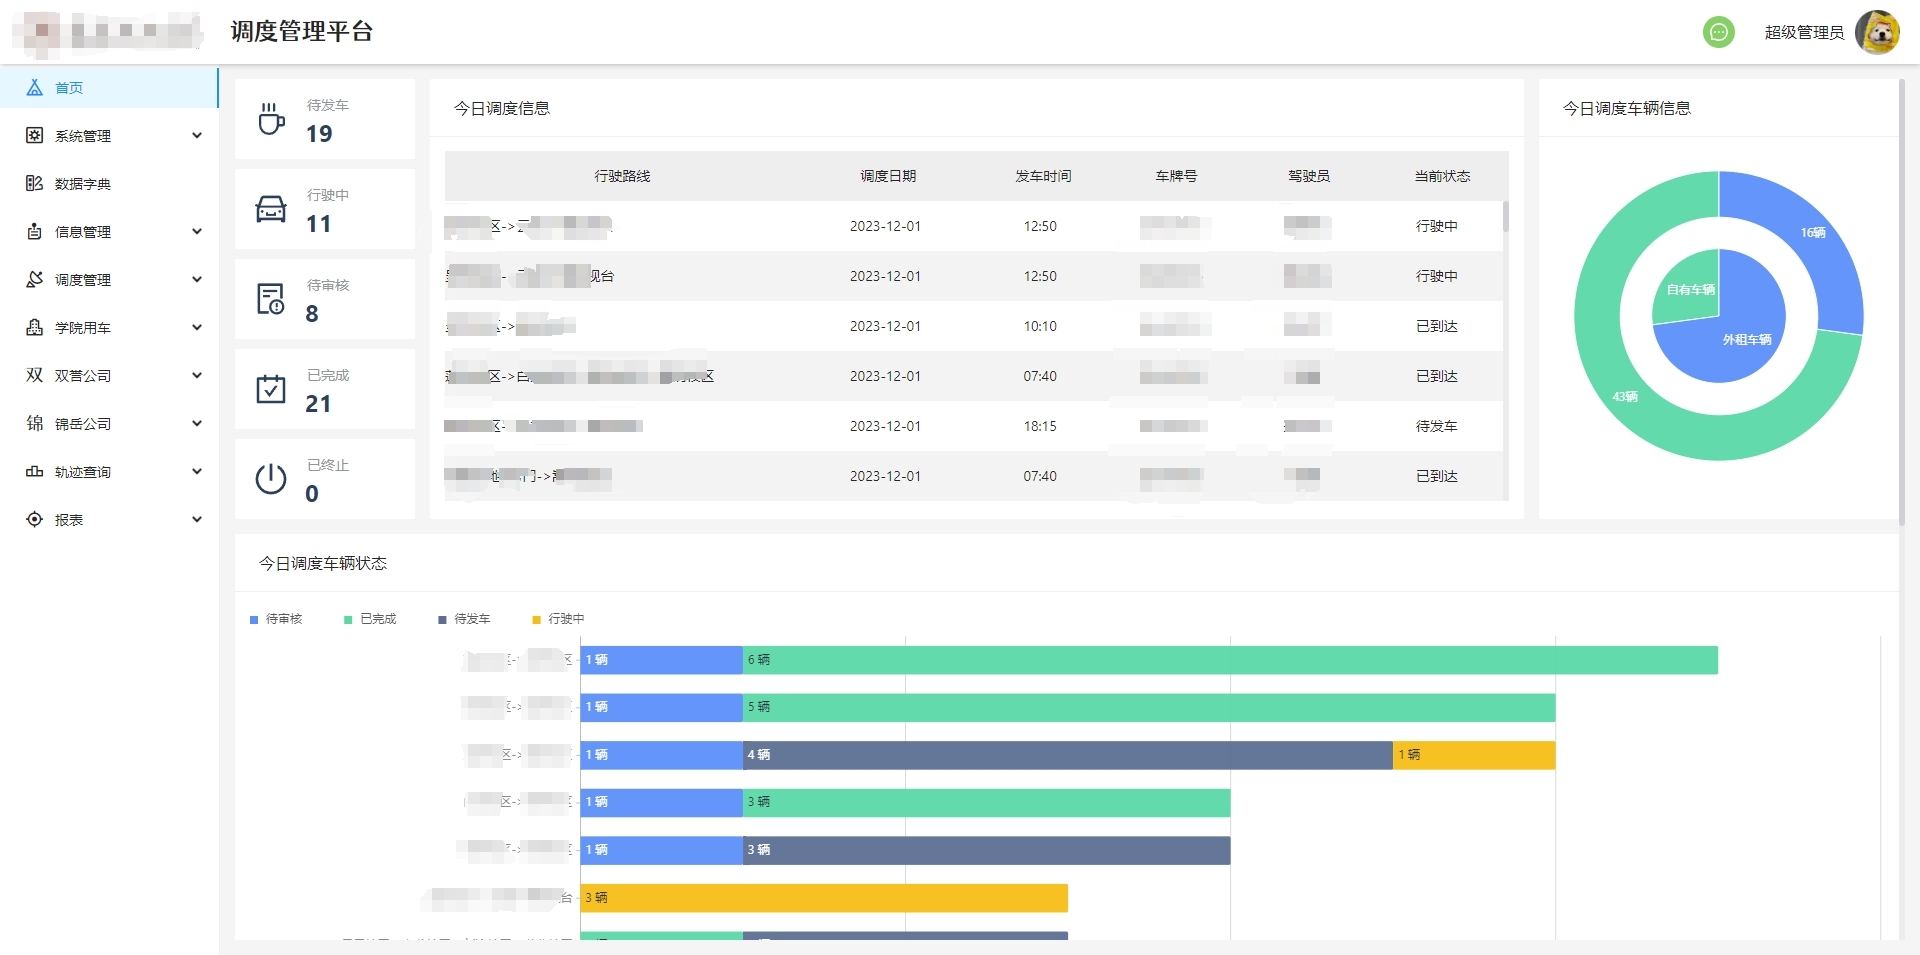Click the 自有车辆 inner pie slice

point(1690,290)
